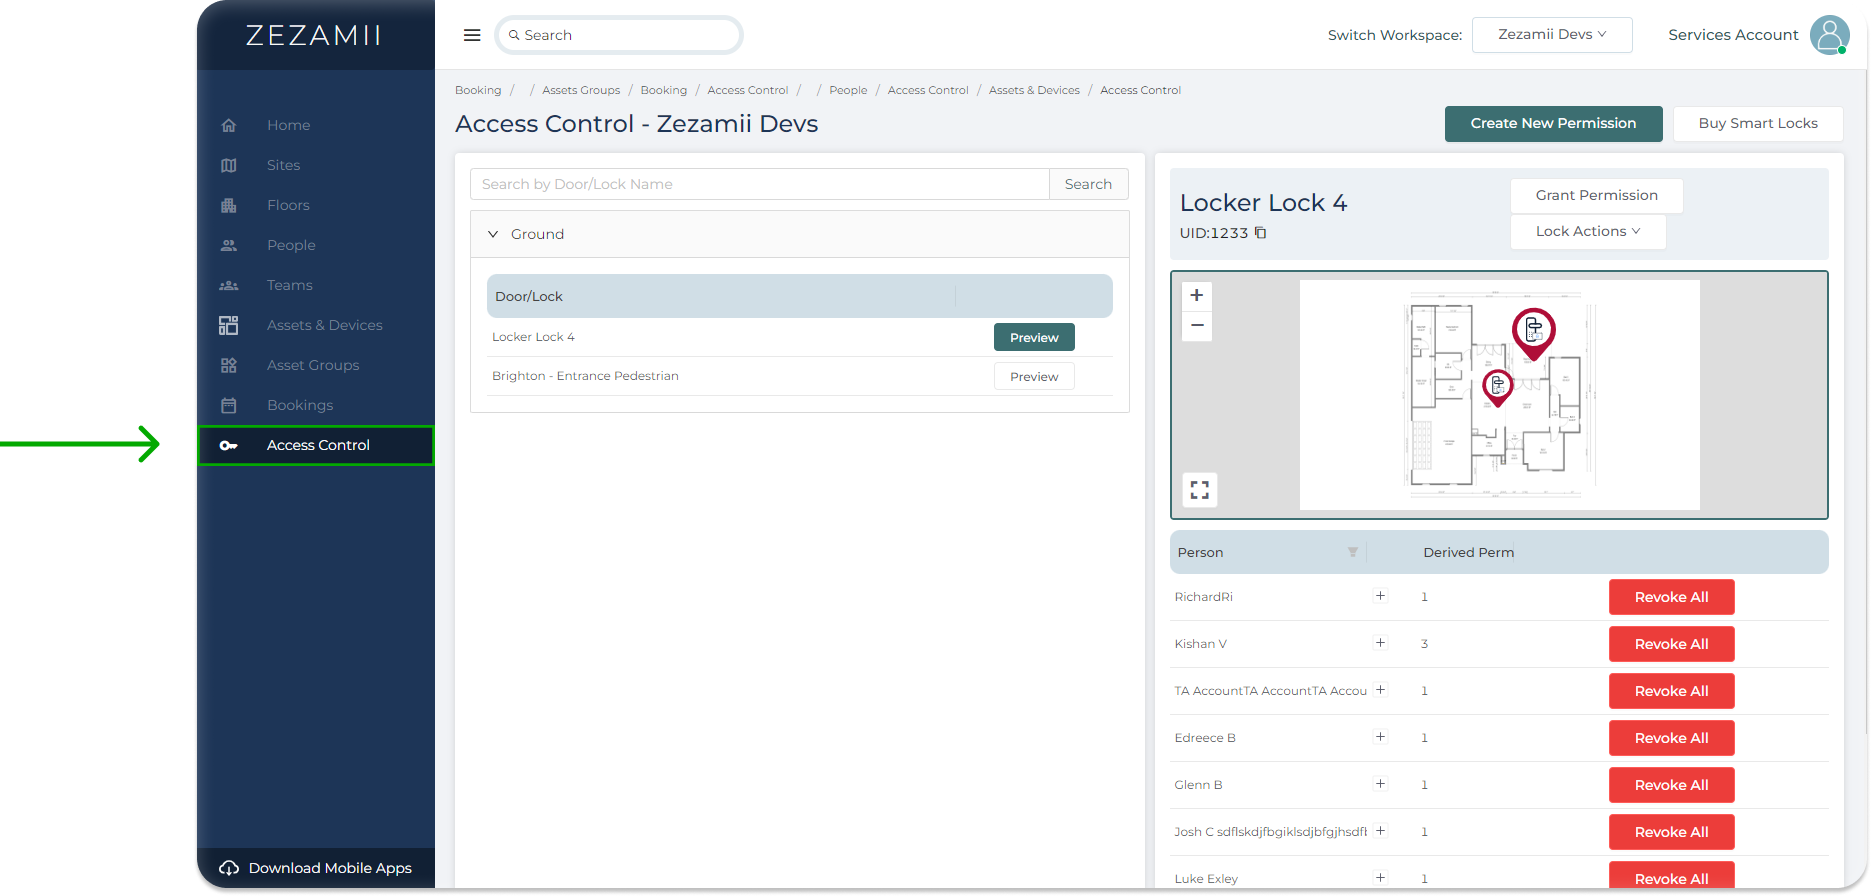Revoke all permissions for Glenn B

[1671, 785]
